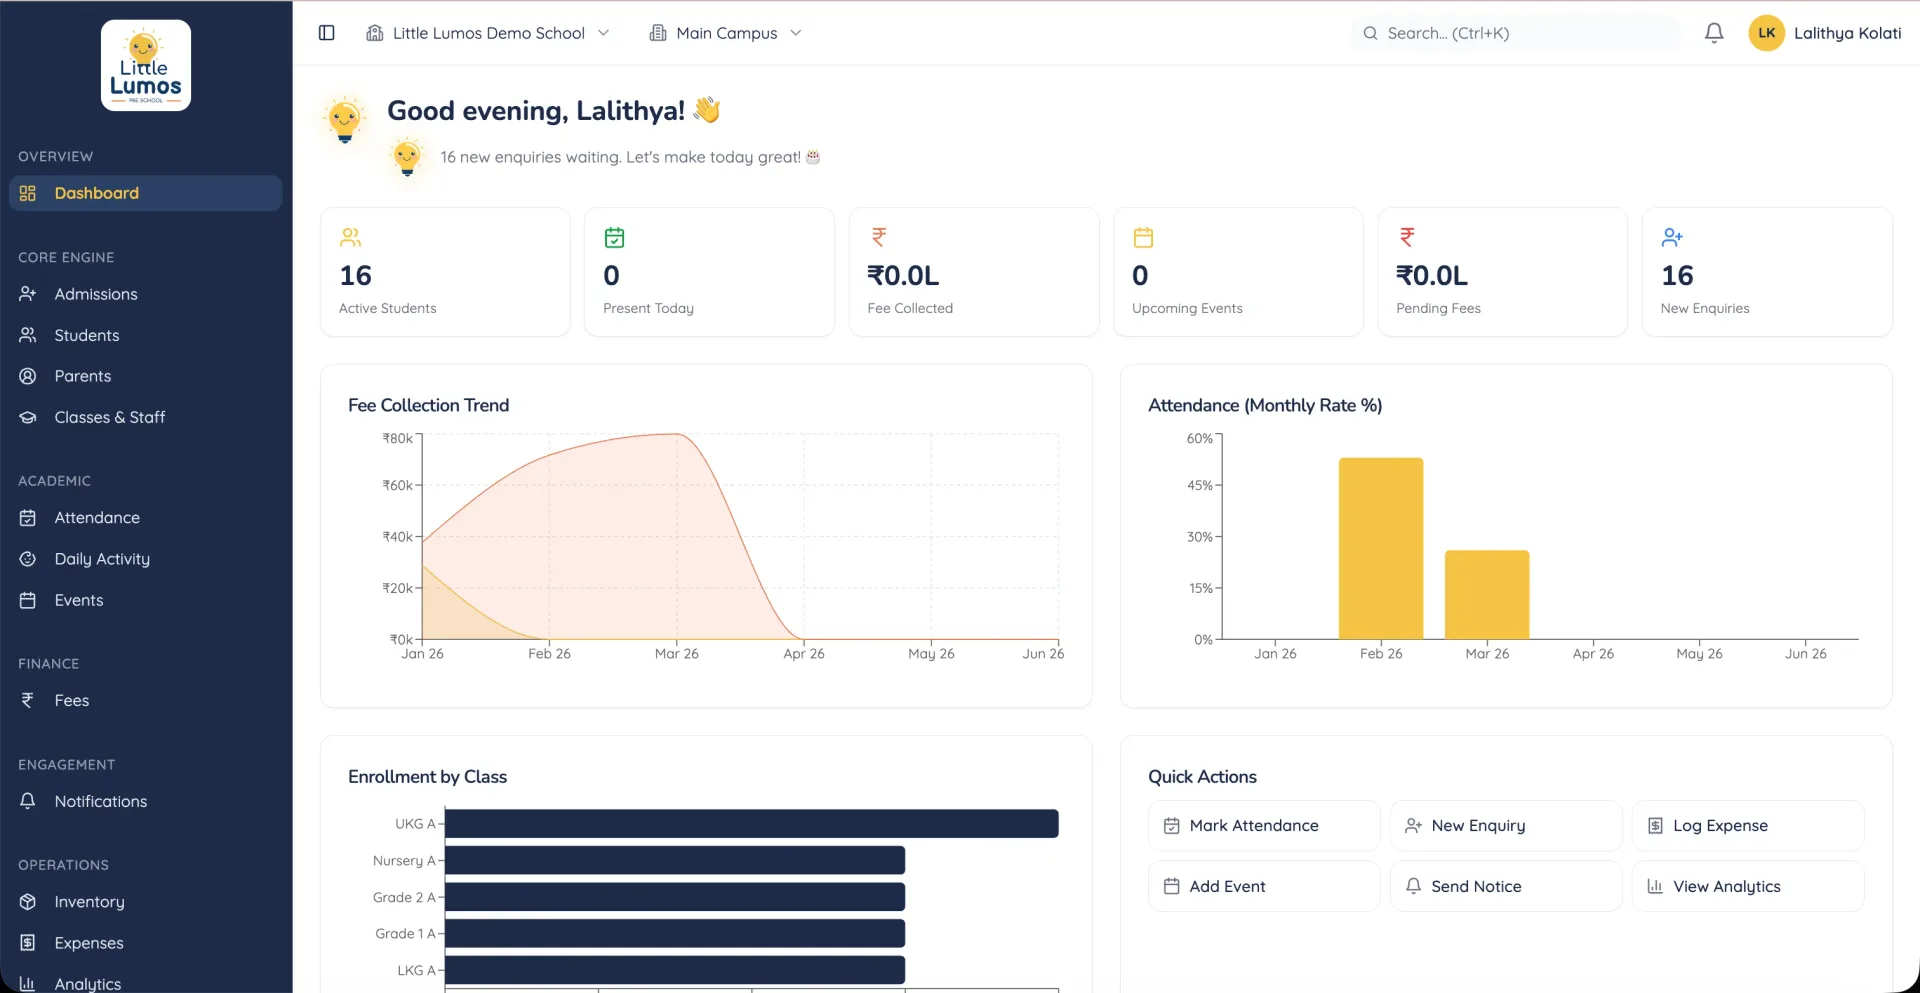Click the search input field

pyautogui.click(x=1515, y=33)
